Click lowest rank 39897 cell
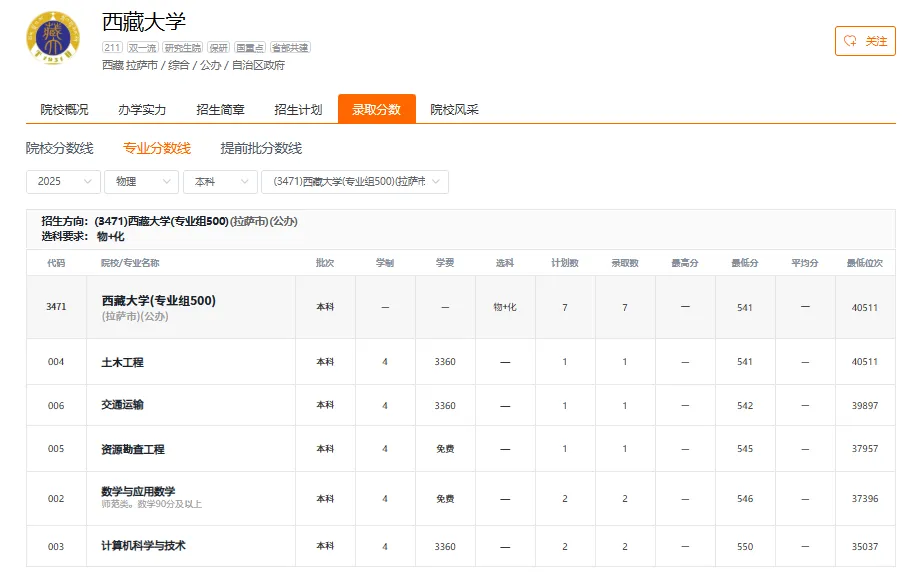The width and height of the screenshot is (924, 579). [865, 406]
